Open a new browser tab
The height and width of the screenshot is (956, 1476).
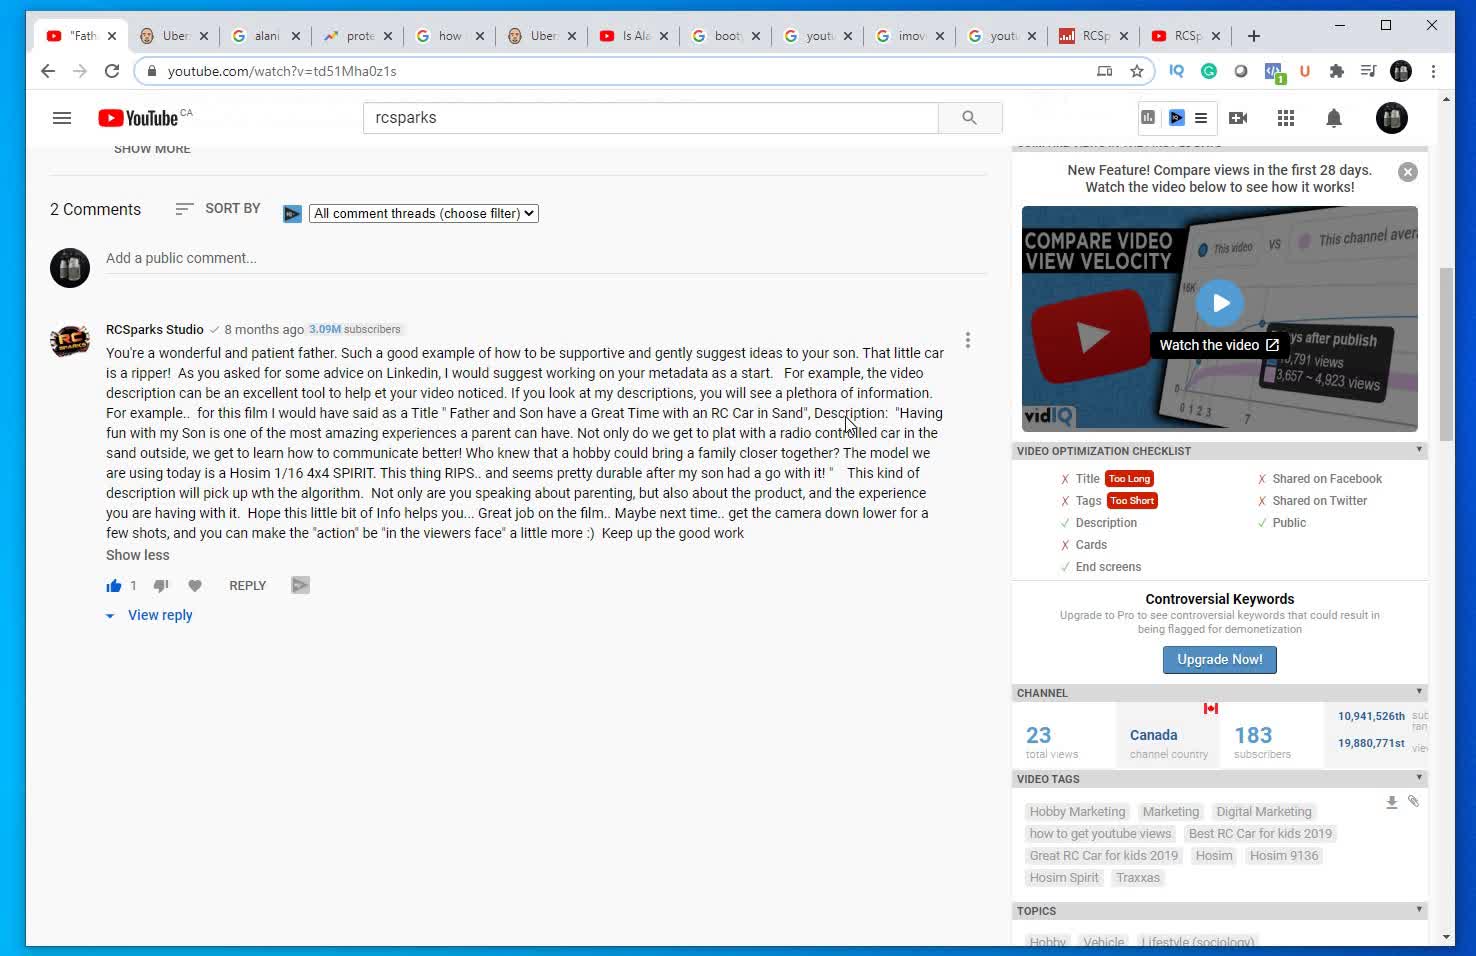tap(1253, 36)
